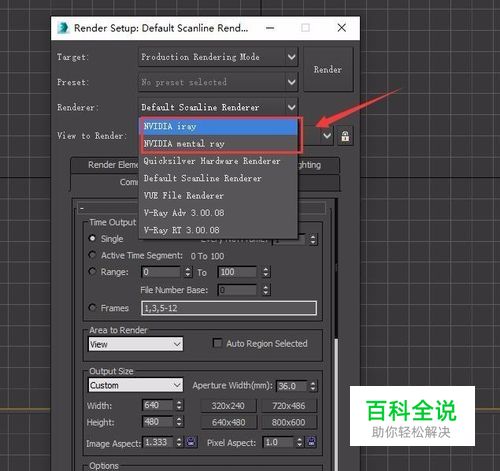This screenshot has height=471, width=500.
Task: Adjust the Aperture Width spinner
Action: tap(313, 386)
